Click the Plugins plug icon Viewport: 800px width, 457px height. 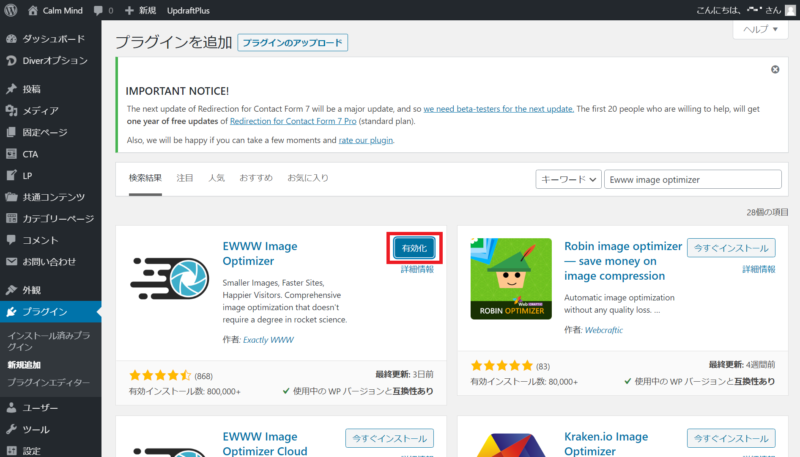coord(11,312)
